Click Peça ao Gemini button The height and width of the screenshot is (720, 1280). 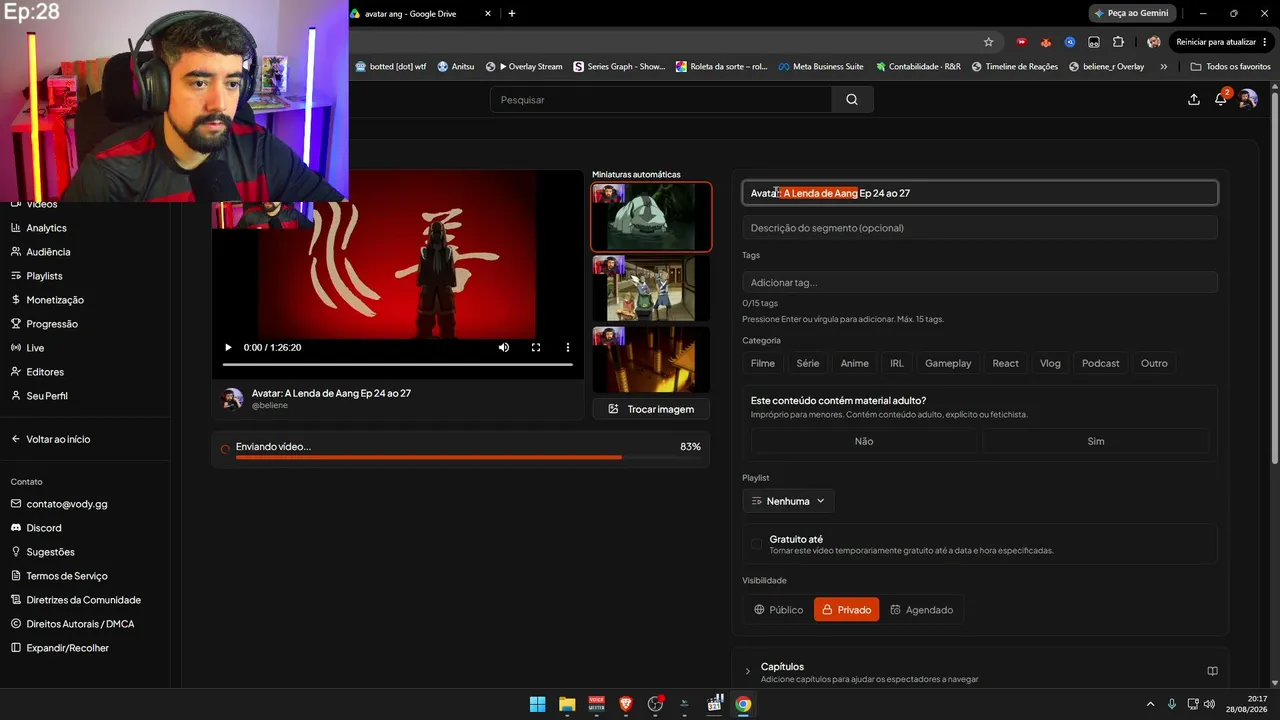coord(1132,13)
